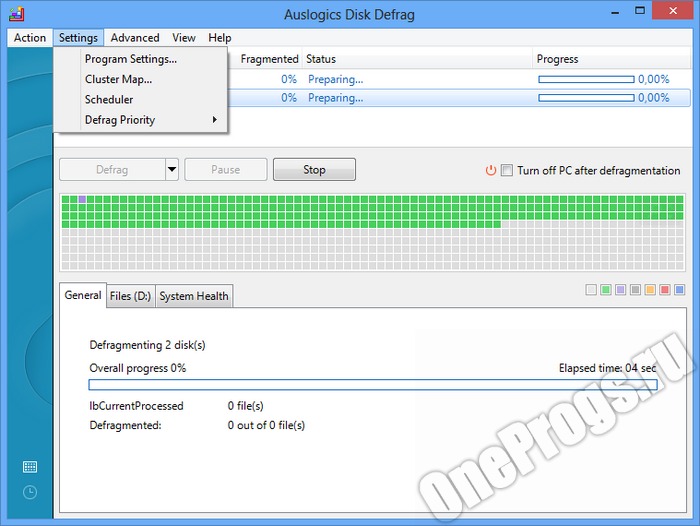Open the cluster map grid sidebar icon

coord(30,467)
